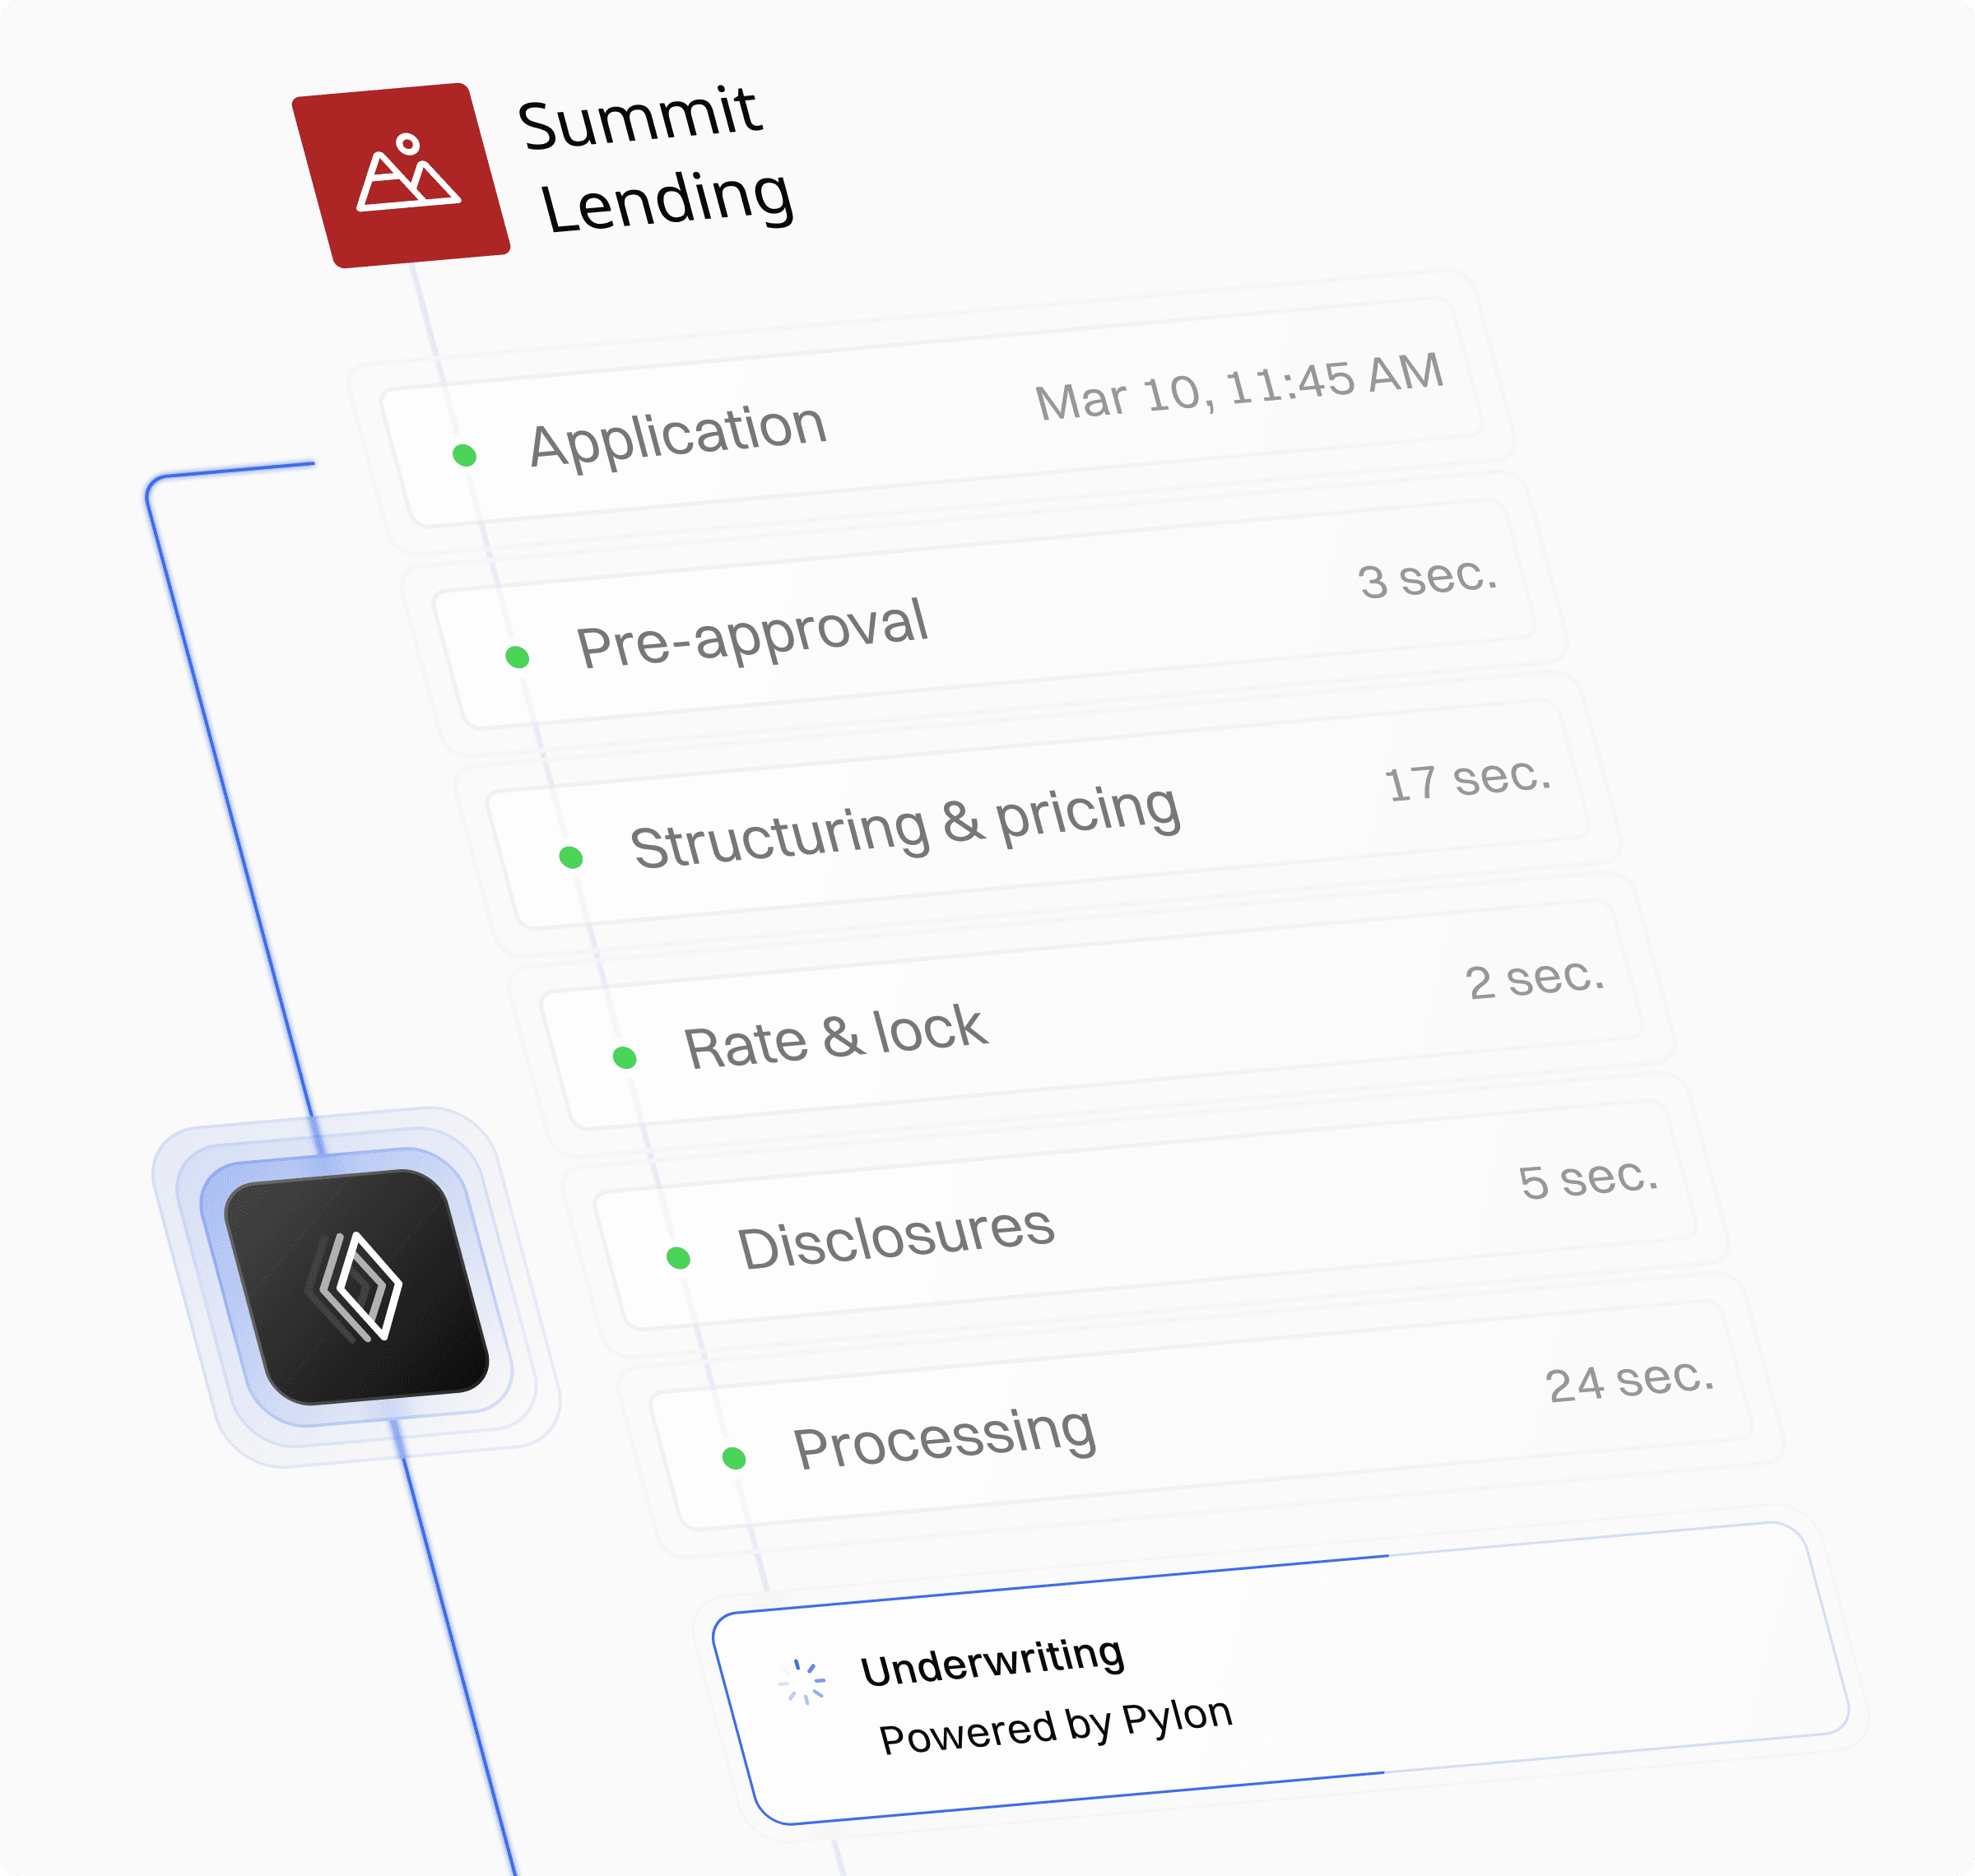The image size is (1975, 1876).
Task: Click the red Summit Lending mountain logo
Action: [x=401, y=175]
